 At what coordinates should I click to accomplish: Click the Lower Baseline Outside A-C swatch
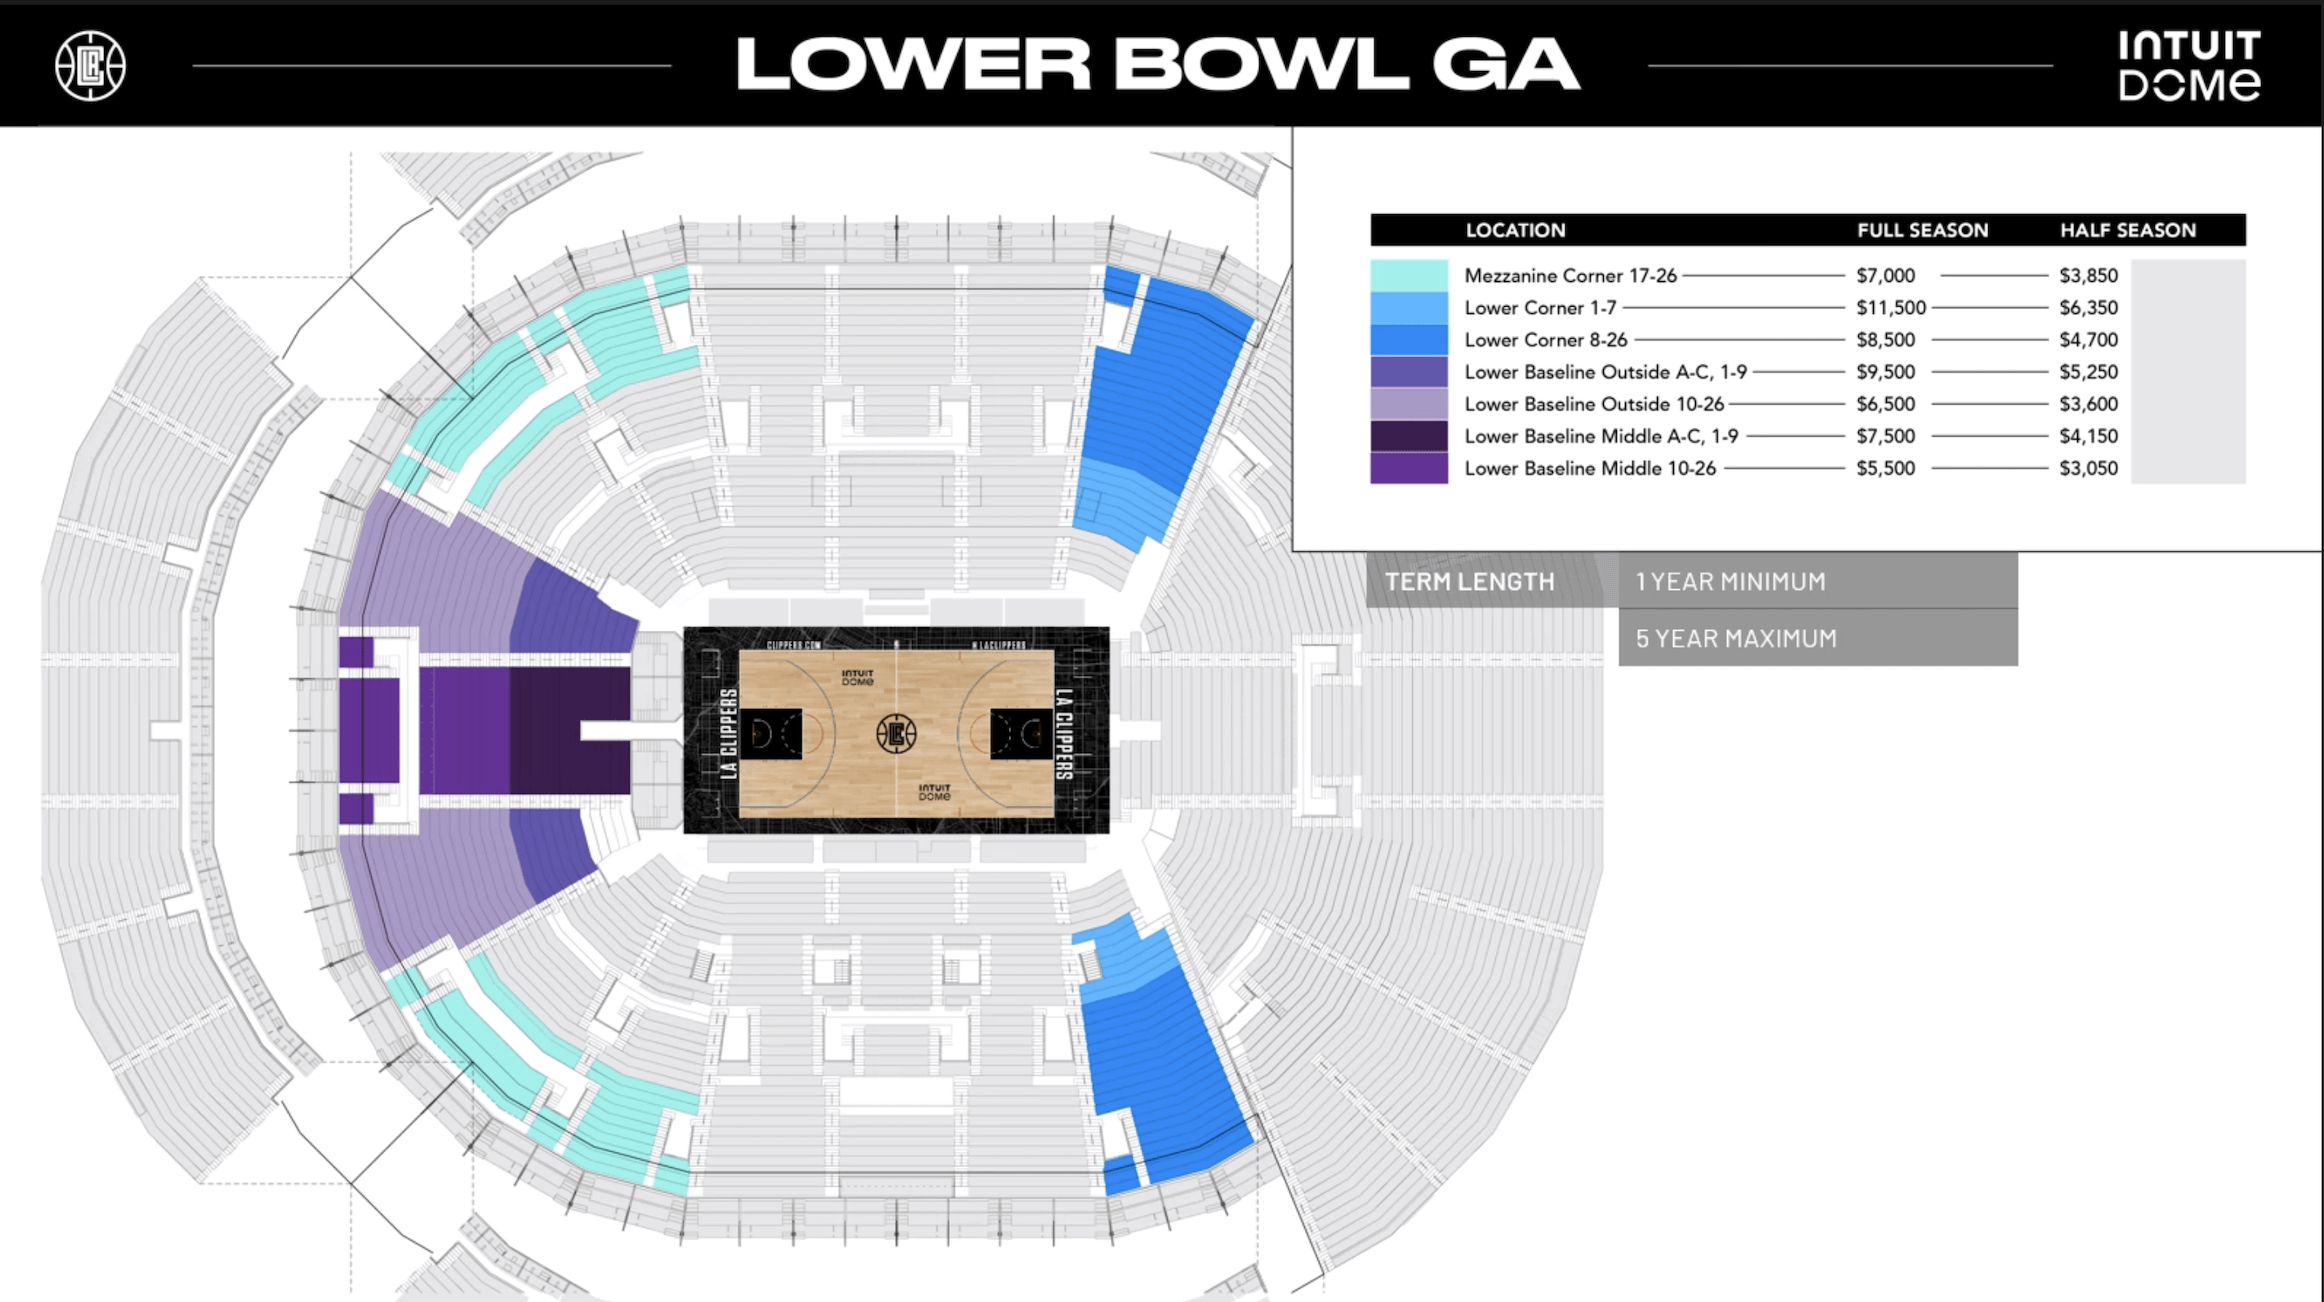(1408, 372)
